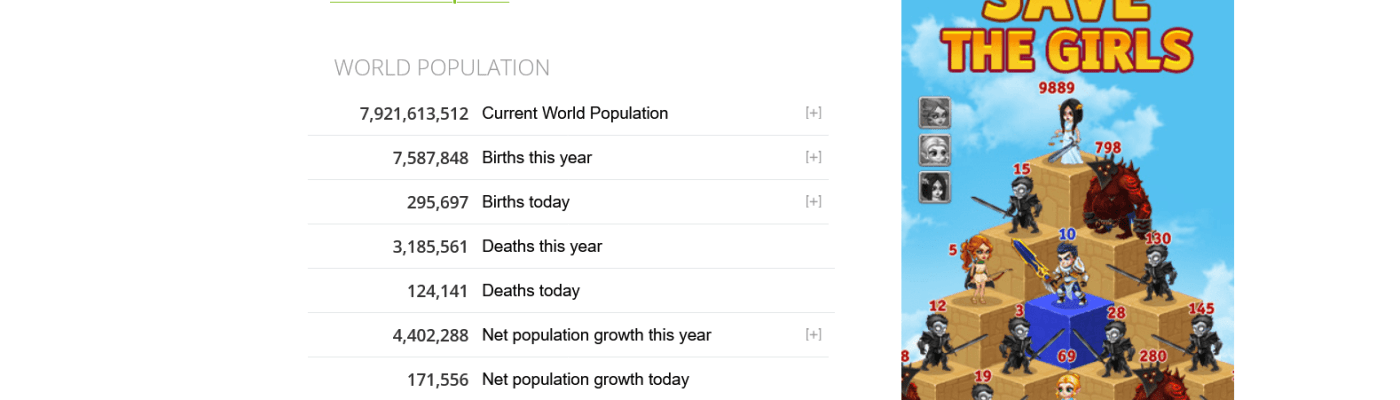Click the Deaths this year label
1400x400 pixels.
click(x=541, y=246)
